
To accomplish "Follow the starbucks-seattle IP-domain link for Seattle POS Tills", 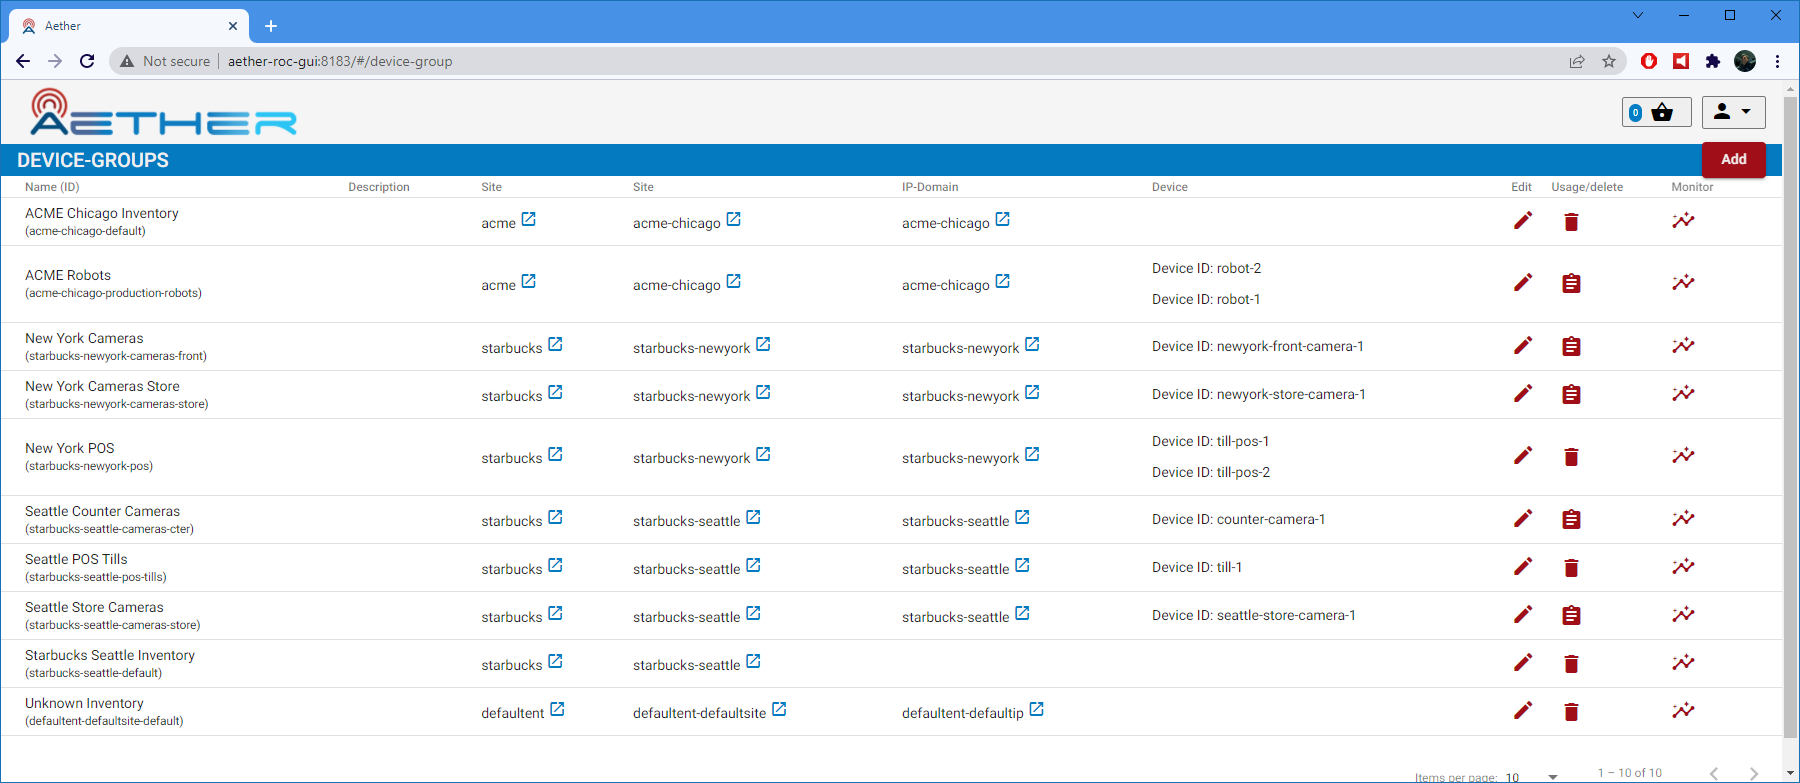I will click(x=1022, y=566).
